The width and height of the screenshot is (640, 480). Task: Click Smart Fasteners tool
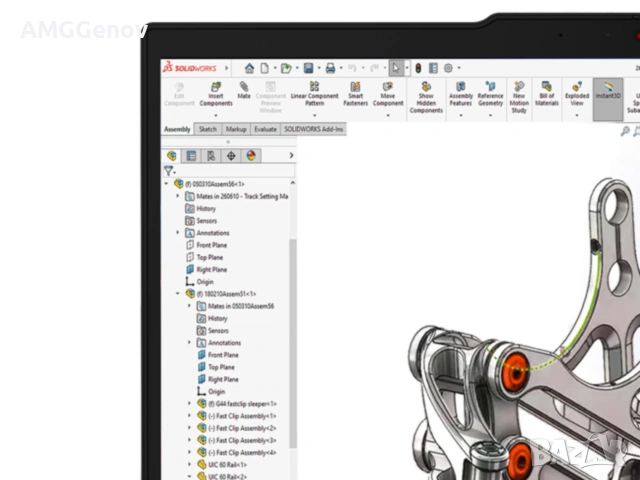355,95
